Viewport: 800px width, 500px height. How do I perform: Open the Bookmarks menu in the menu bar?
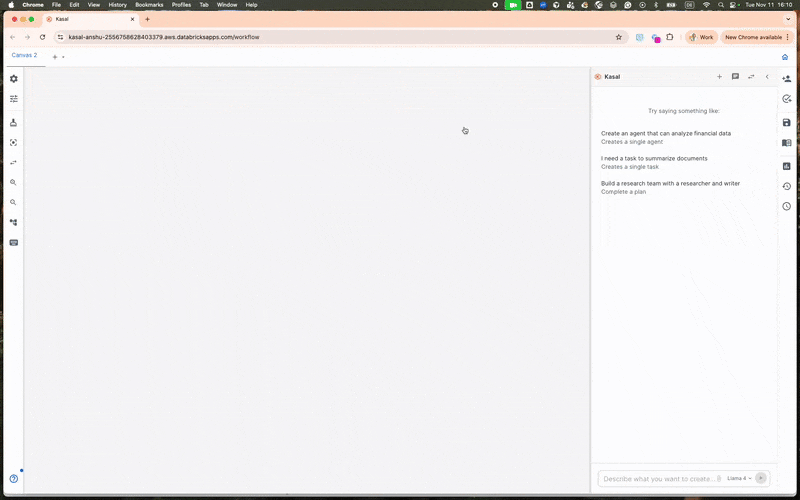[149, 5]
